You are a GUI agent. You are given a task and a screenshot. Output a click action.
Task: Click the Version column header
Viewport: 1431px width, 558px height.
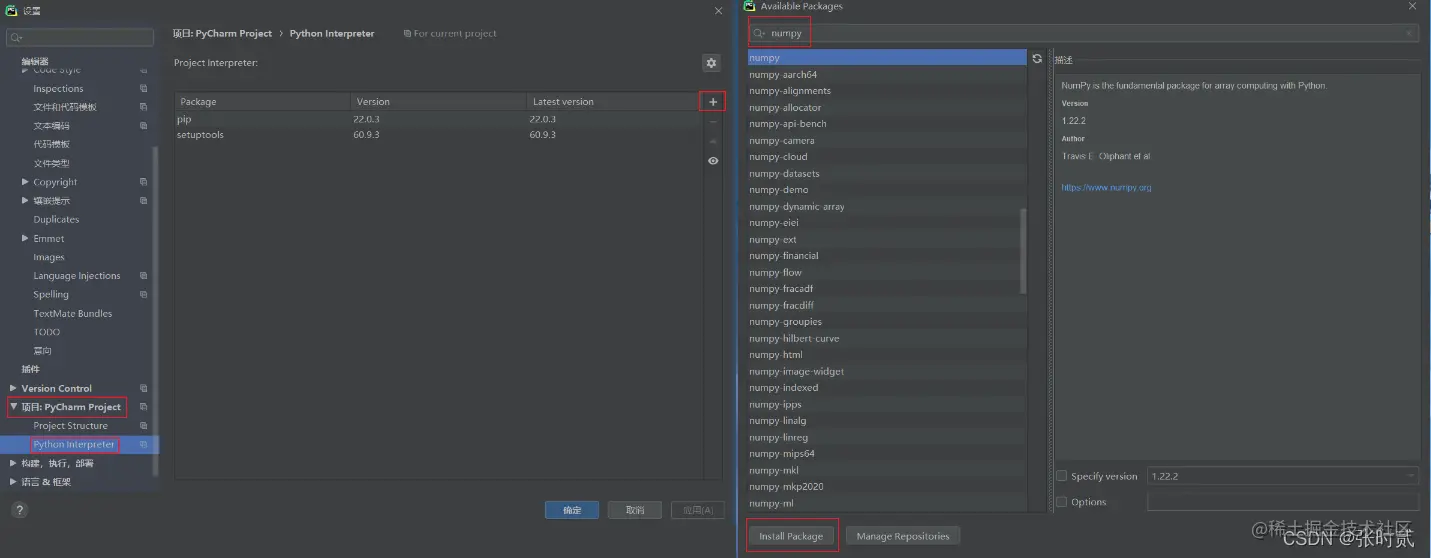click(x=440, y=102)
